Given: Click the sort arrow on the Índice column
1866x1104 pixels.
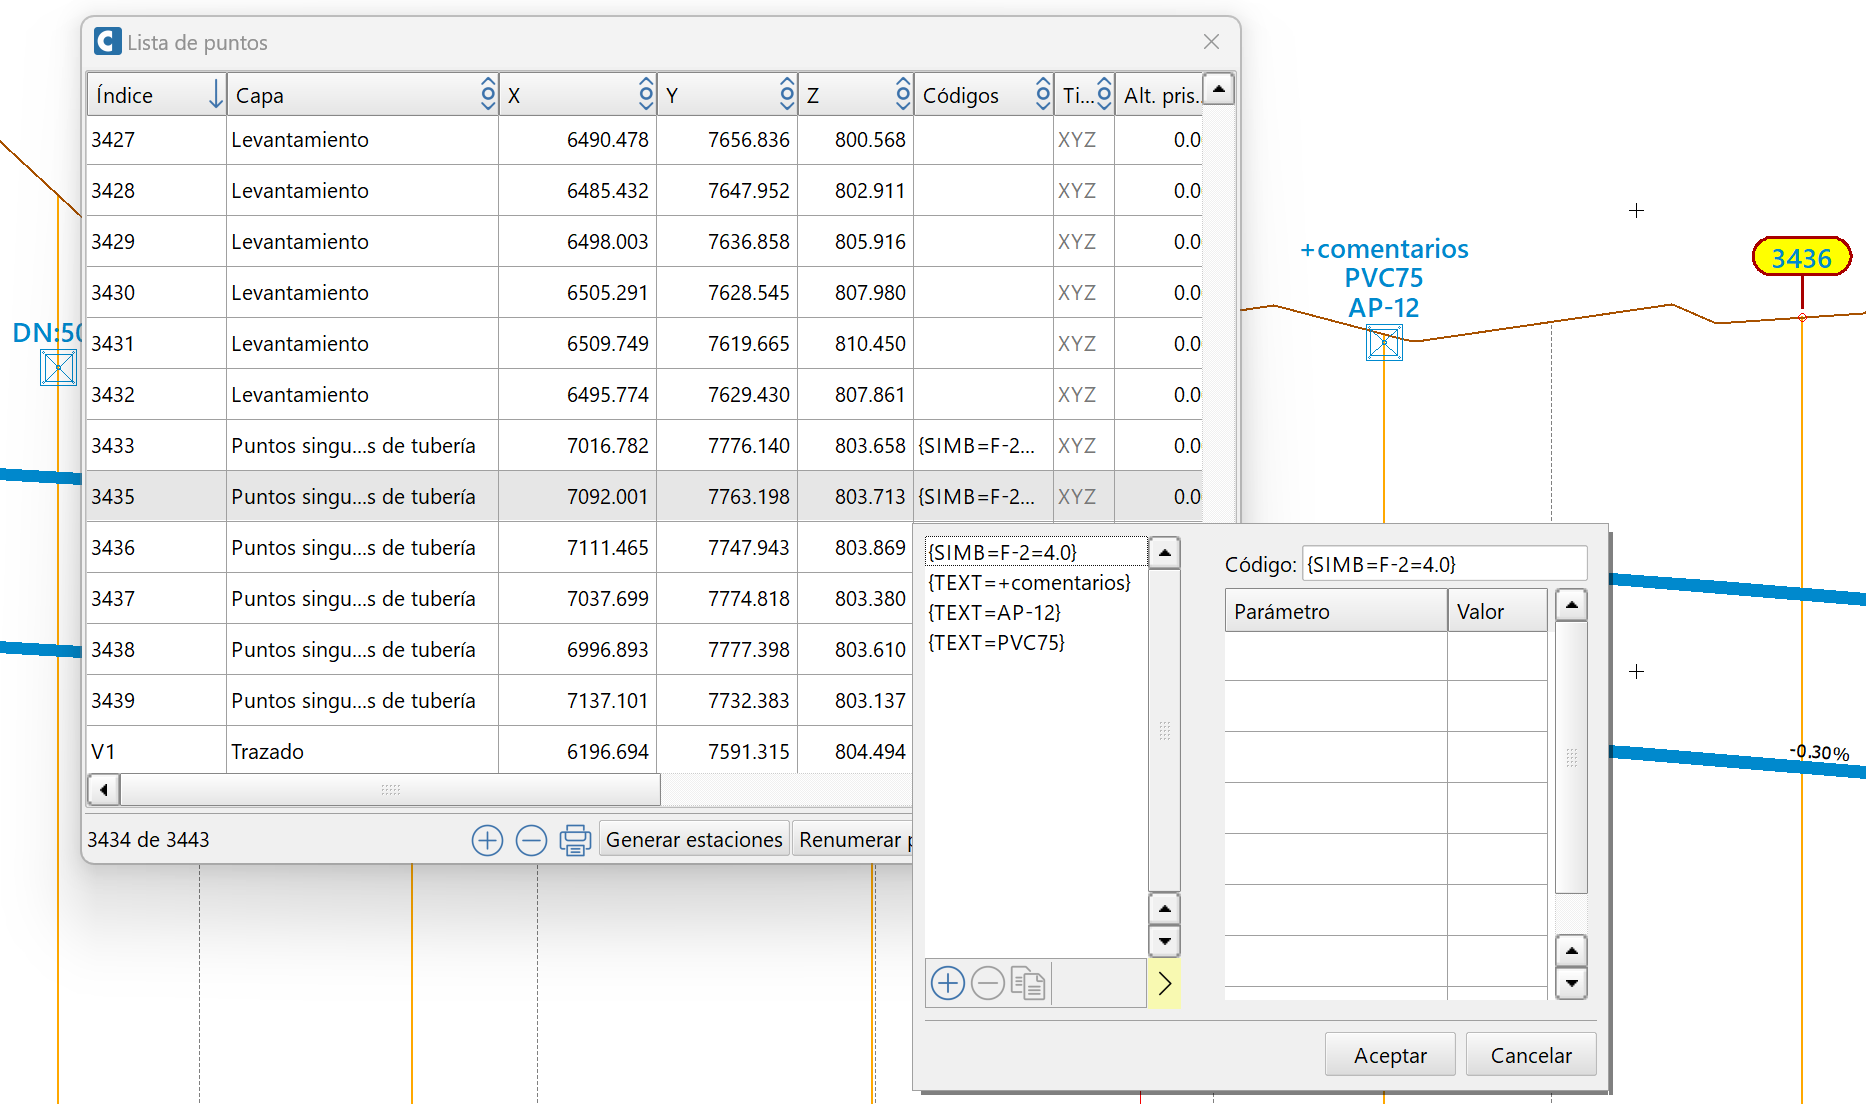Looking at the screenshot, I should tap(217, 93).
